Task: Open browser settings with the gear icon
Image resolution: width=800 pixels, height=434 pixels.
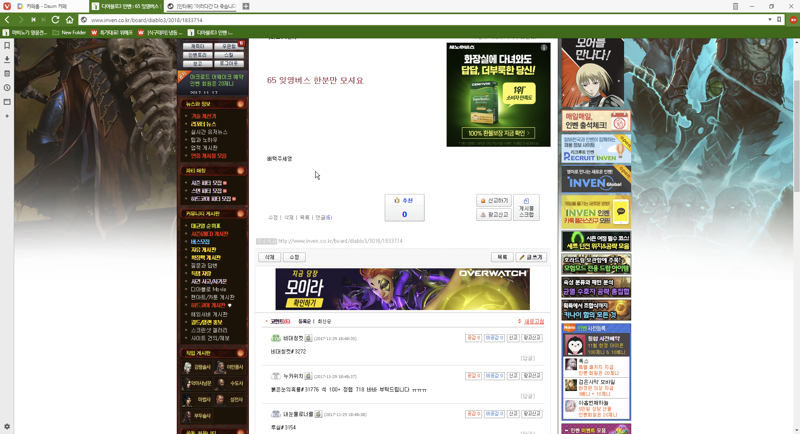Action: pos(7,426)
